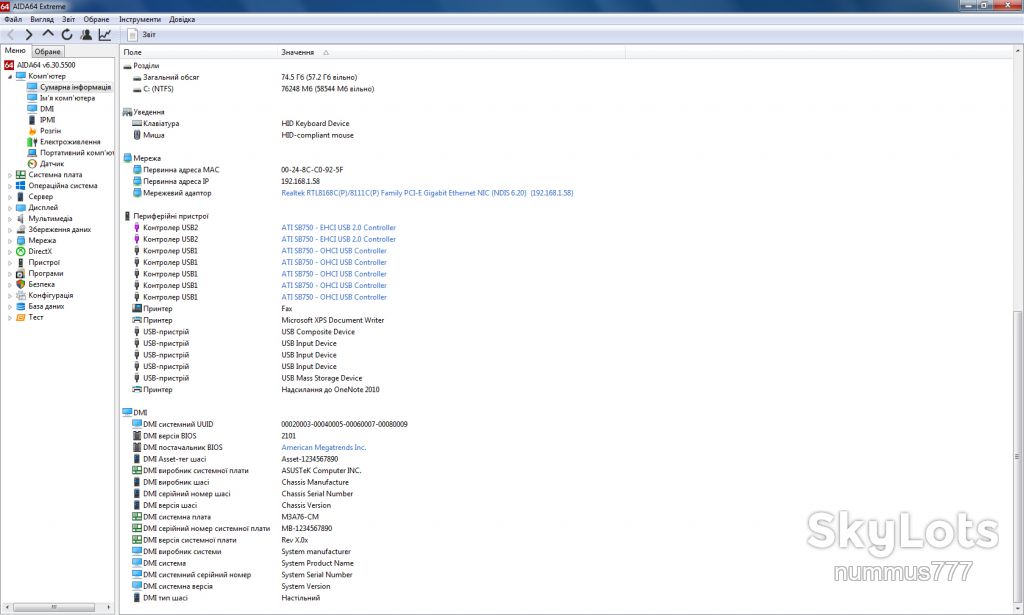1024x615 pixels.
Task: Select the MAC address value 00-24-8C-C0-92-5F
Action: click(312, 170)
